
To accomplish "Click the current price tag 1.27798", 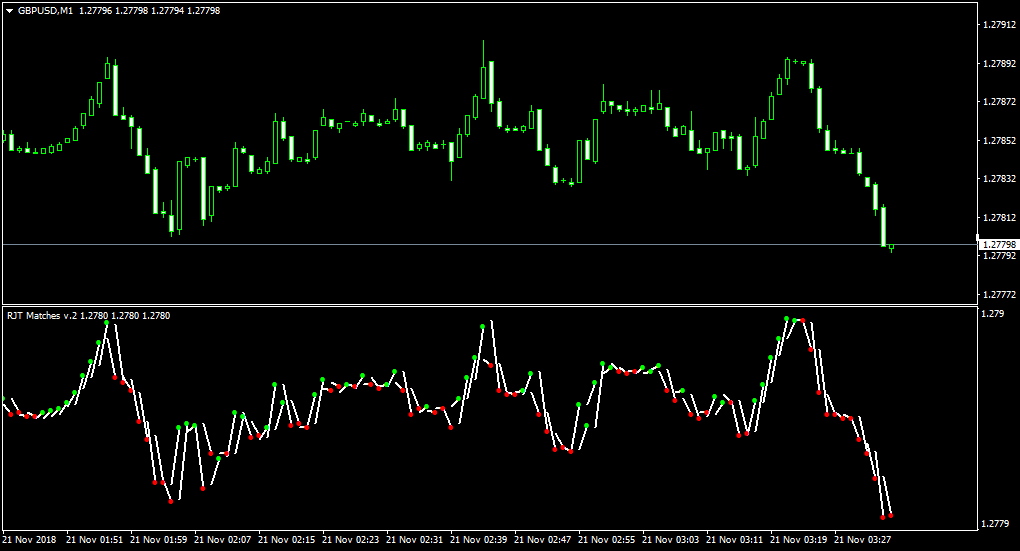I will (999, 245).
